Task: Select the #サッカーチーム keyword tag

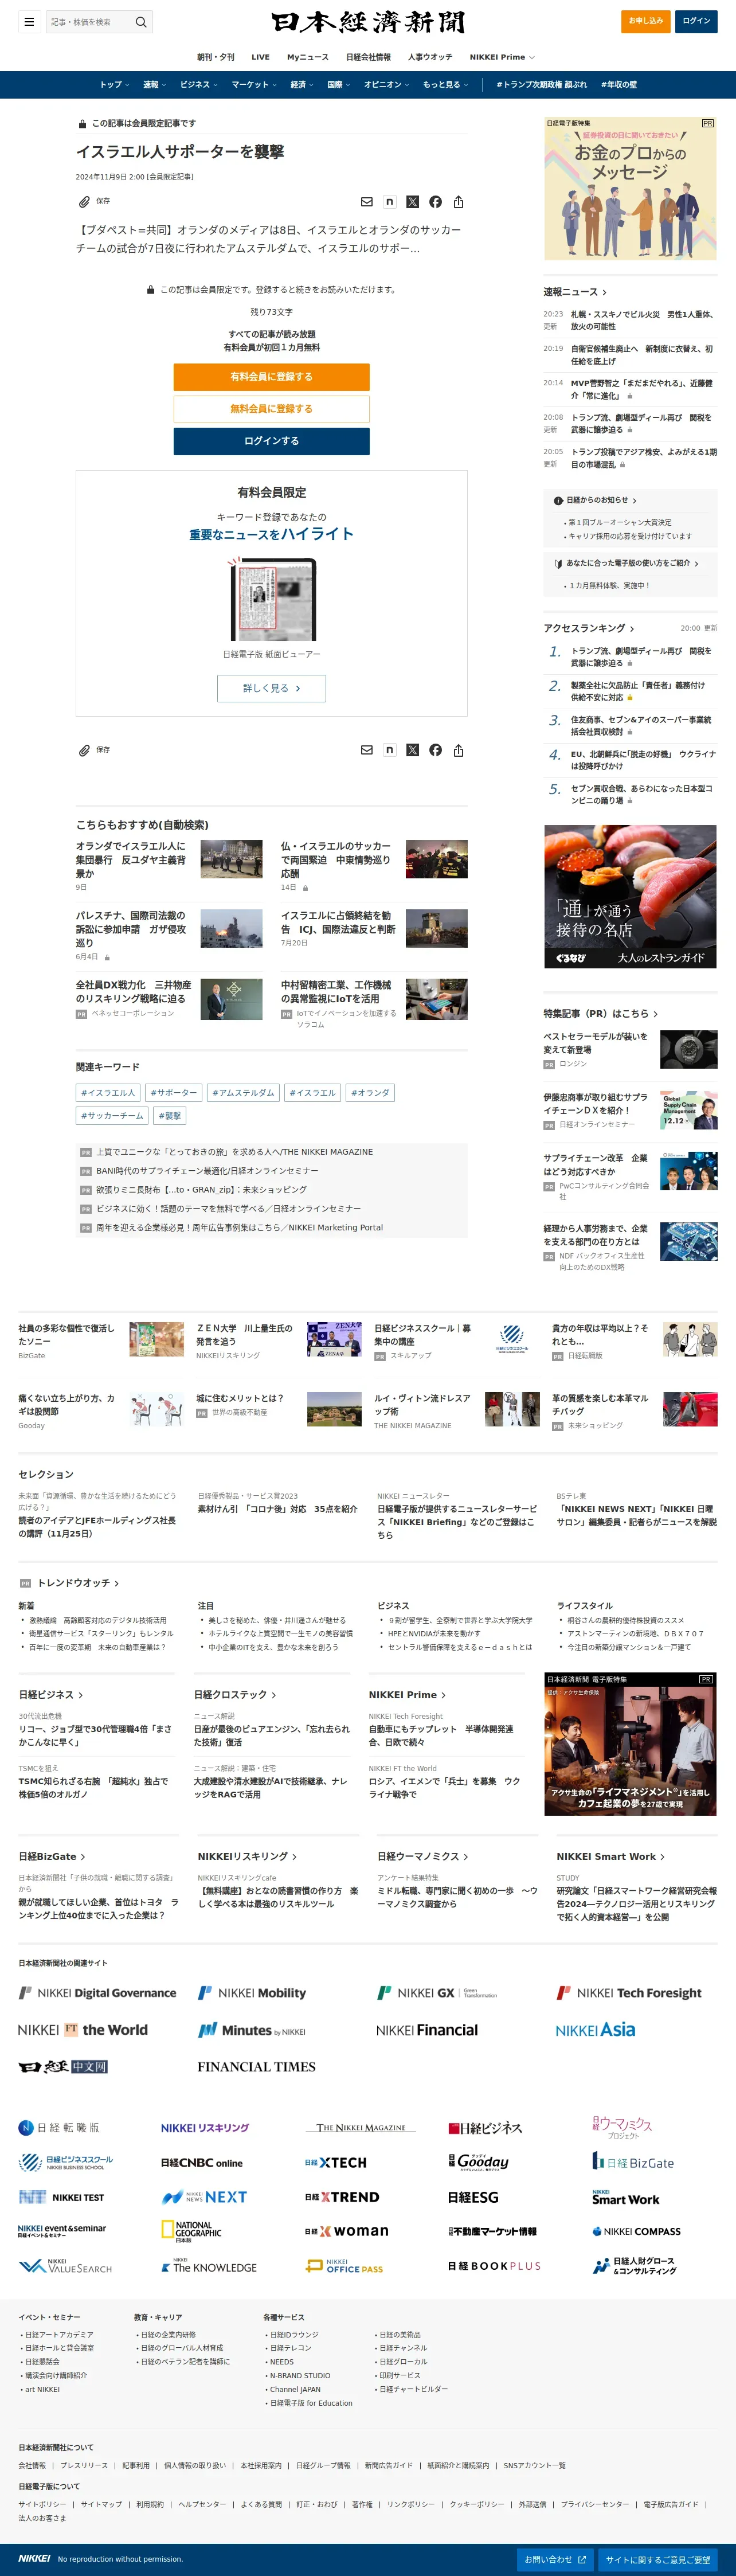Action: (x=112, y=1115)
